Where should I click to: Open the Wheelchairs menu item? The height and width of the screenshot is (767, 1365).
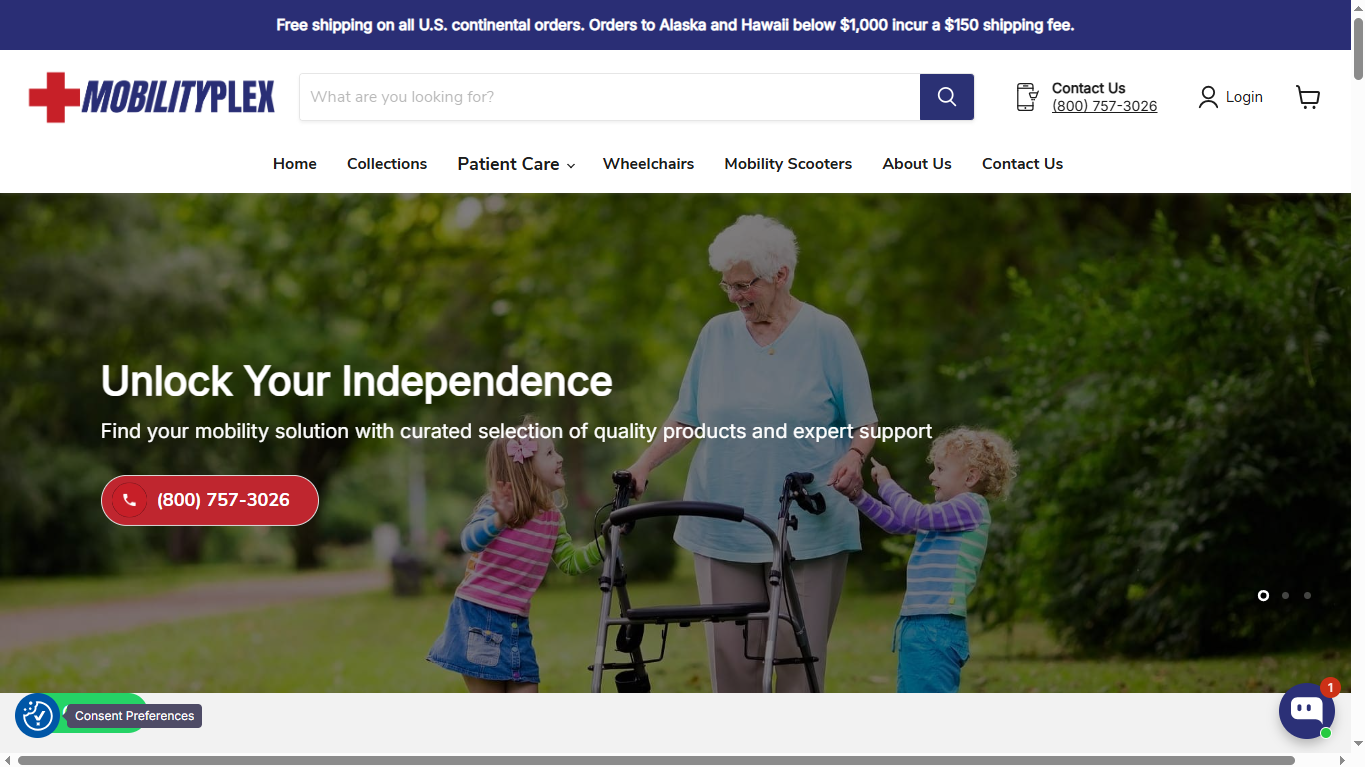[648, 164]
